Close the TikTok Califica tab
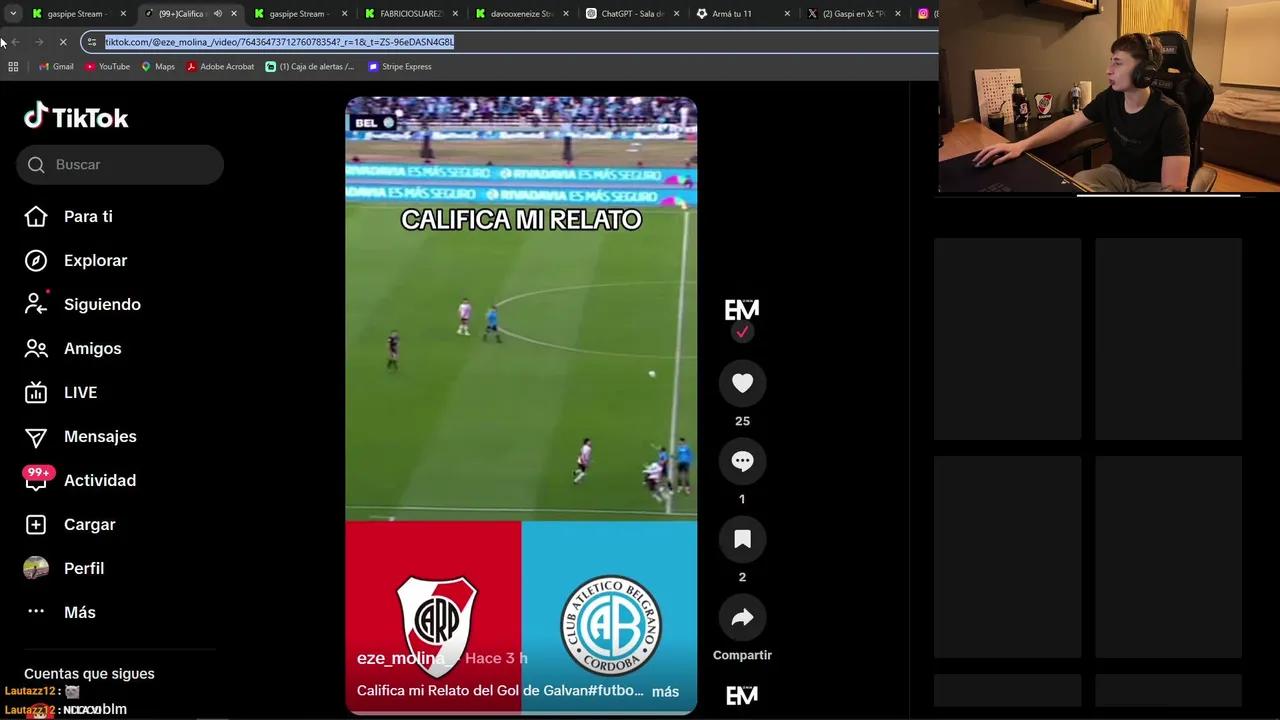This screenshot has width=1280, height=720. (x=234, y=14)
